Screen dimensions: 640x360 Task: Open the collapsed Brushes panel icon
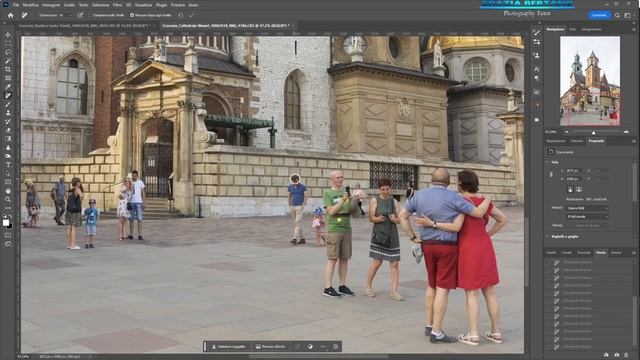click(536, 32)
